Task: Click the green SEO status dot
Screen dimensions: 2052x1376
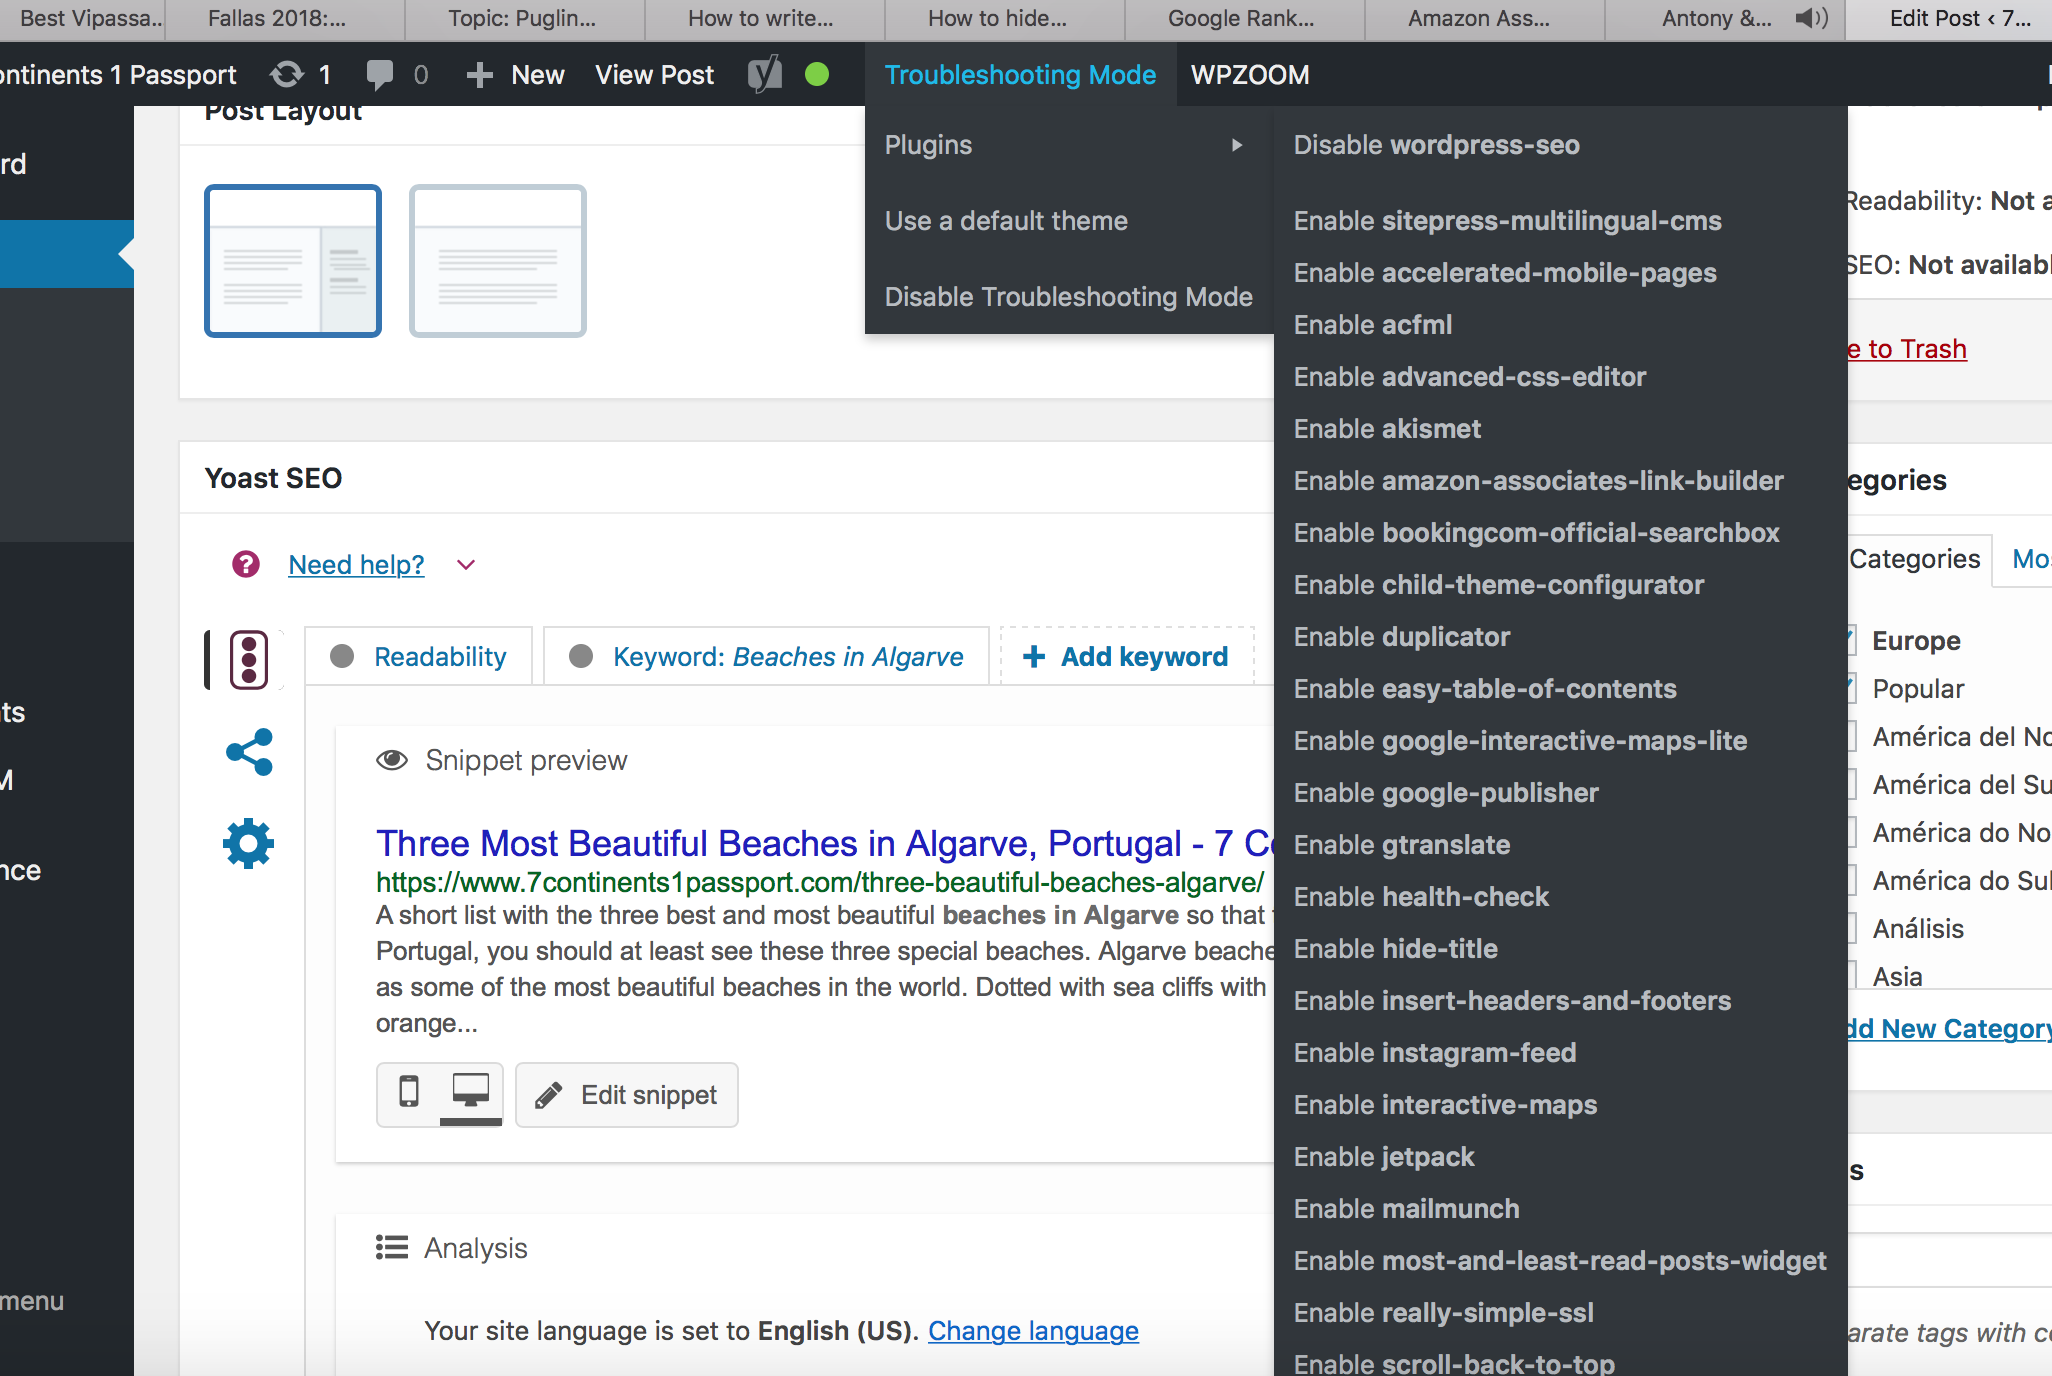Action: point(817,74)
